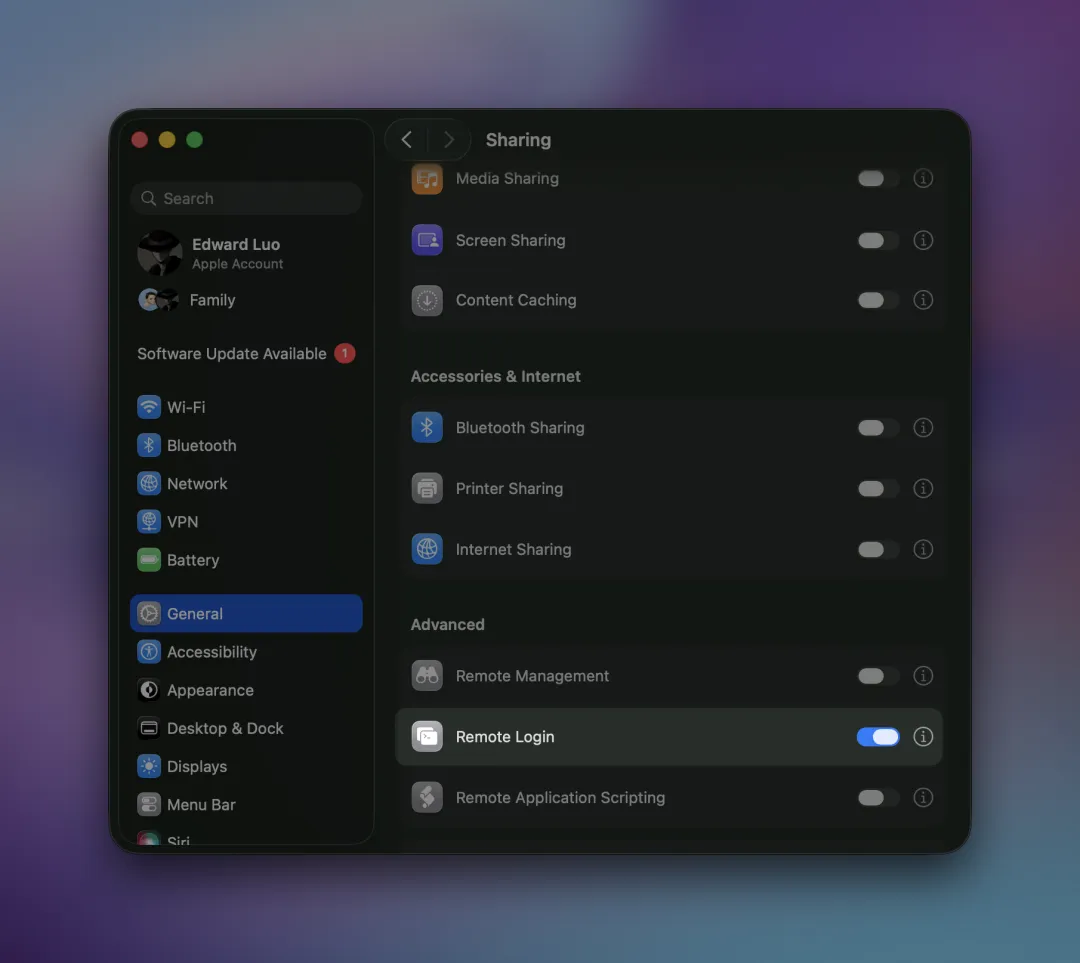
Task: Show info for Media Sharing
Action: 923,178
